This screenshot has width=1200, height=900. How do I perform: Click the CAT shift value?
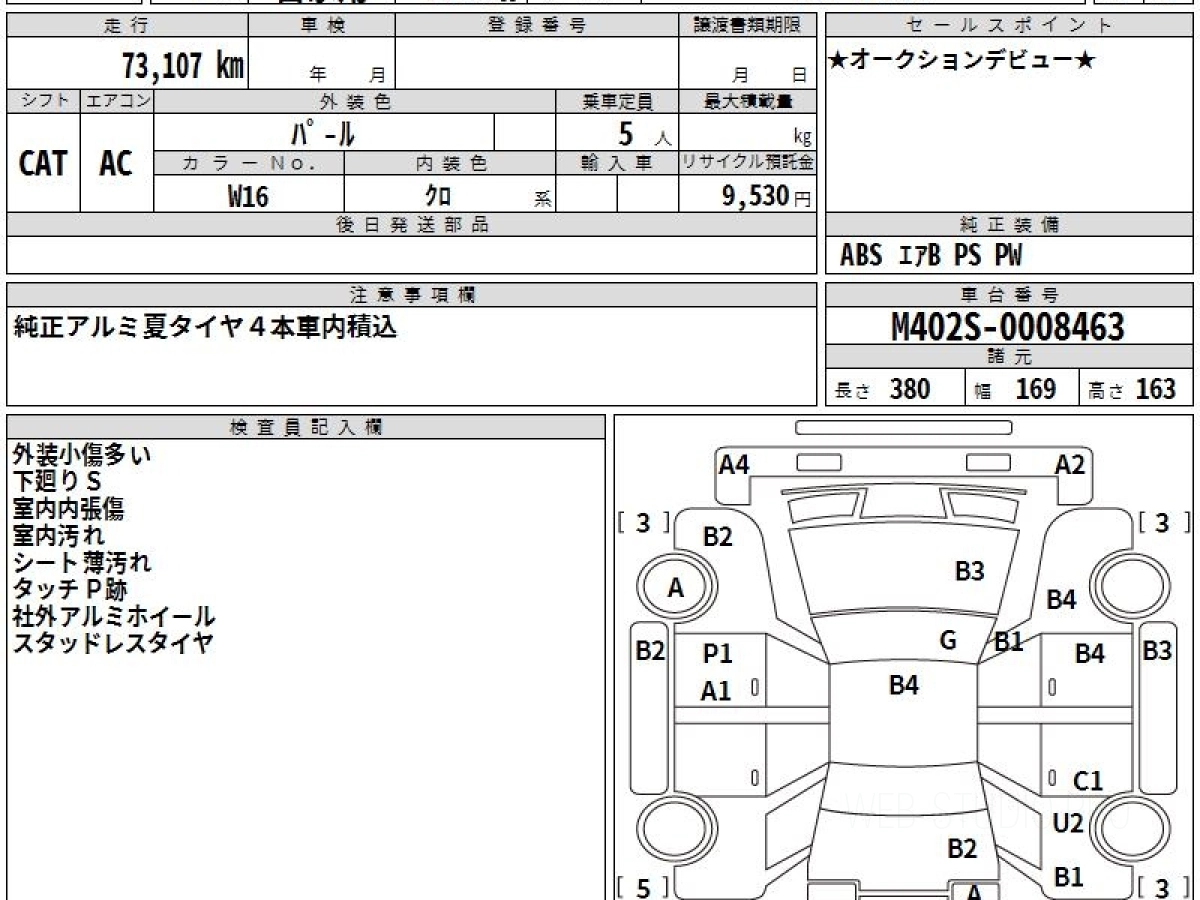pos(43,163)
